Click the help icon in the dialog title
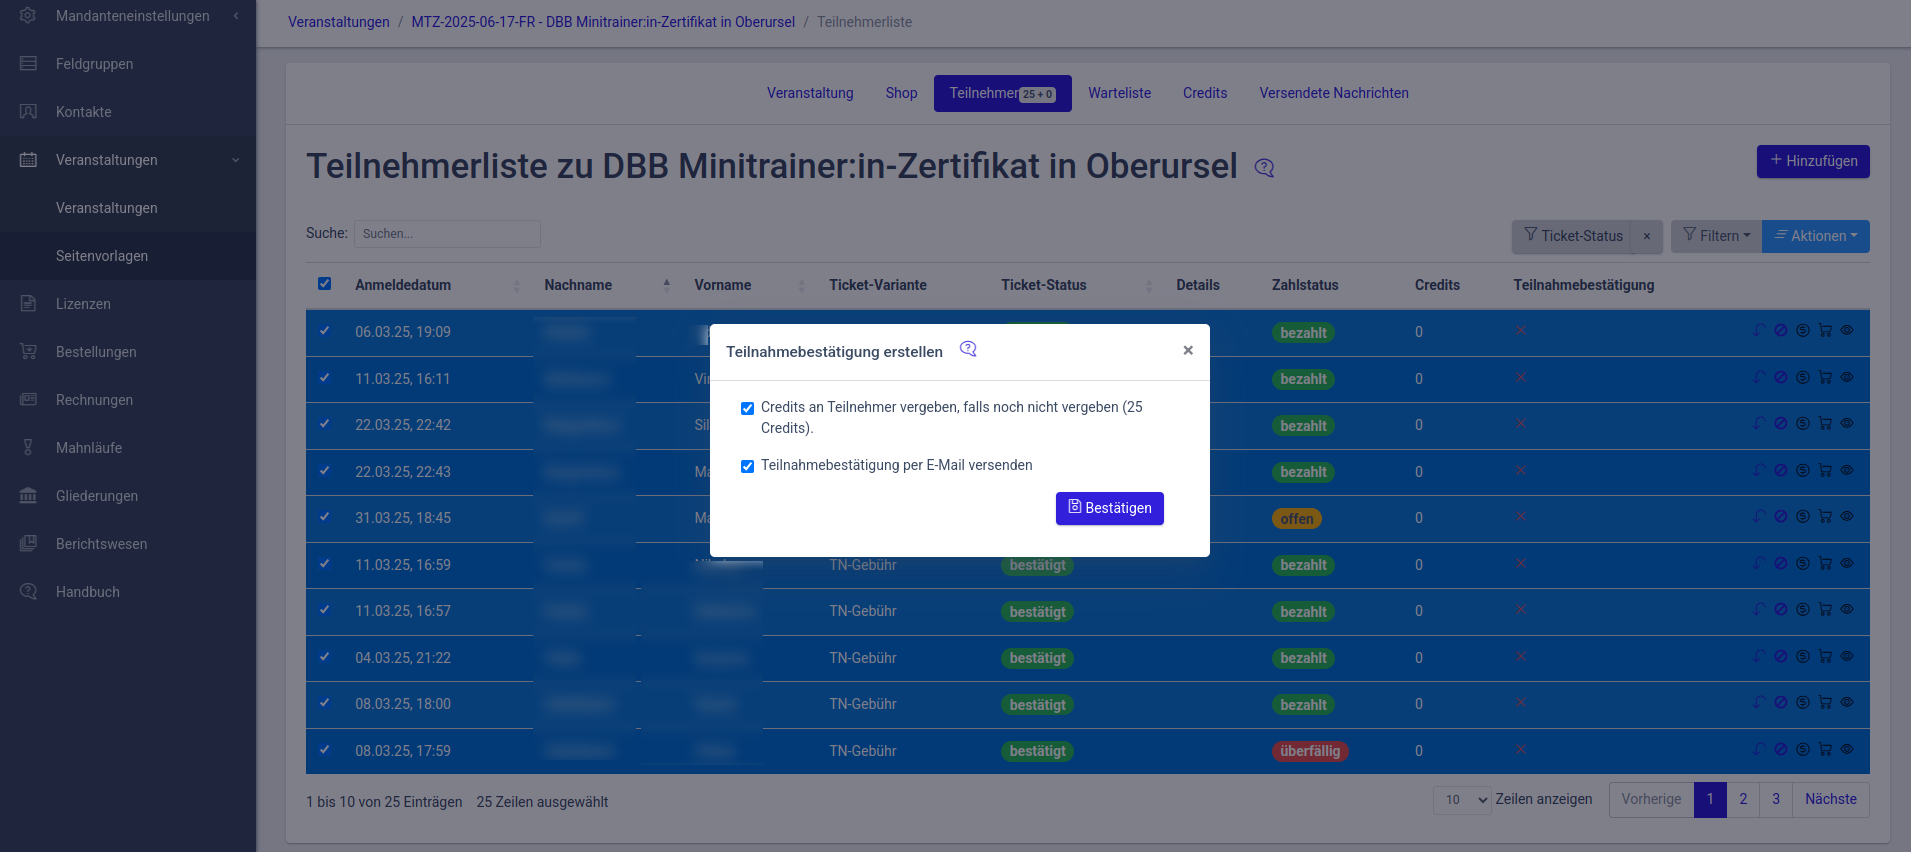This screenshot has width=1911, height=852. coord(968,349)
